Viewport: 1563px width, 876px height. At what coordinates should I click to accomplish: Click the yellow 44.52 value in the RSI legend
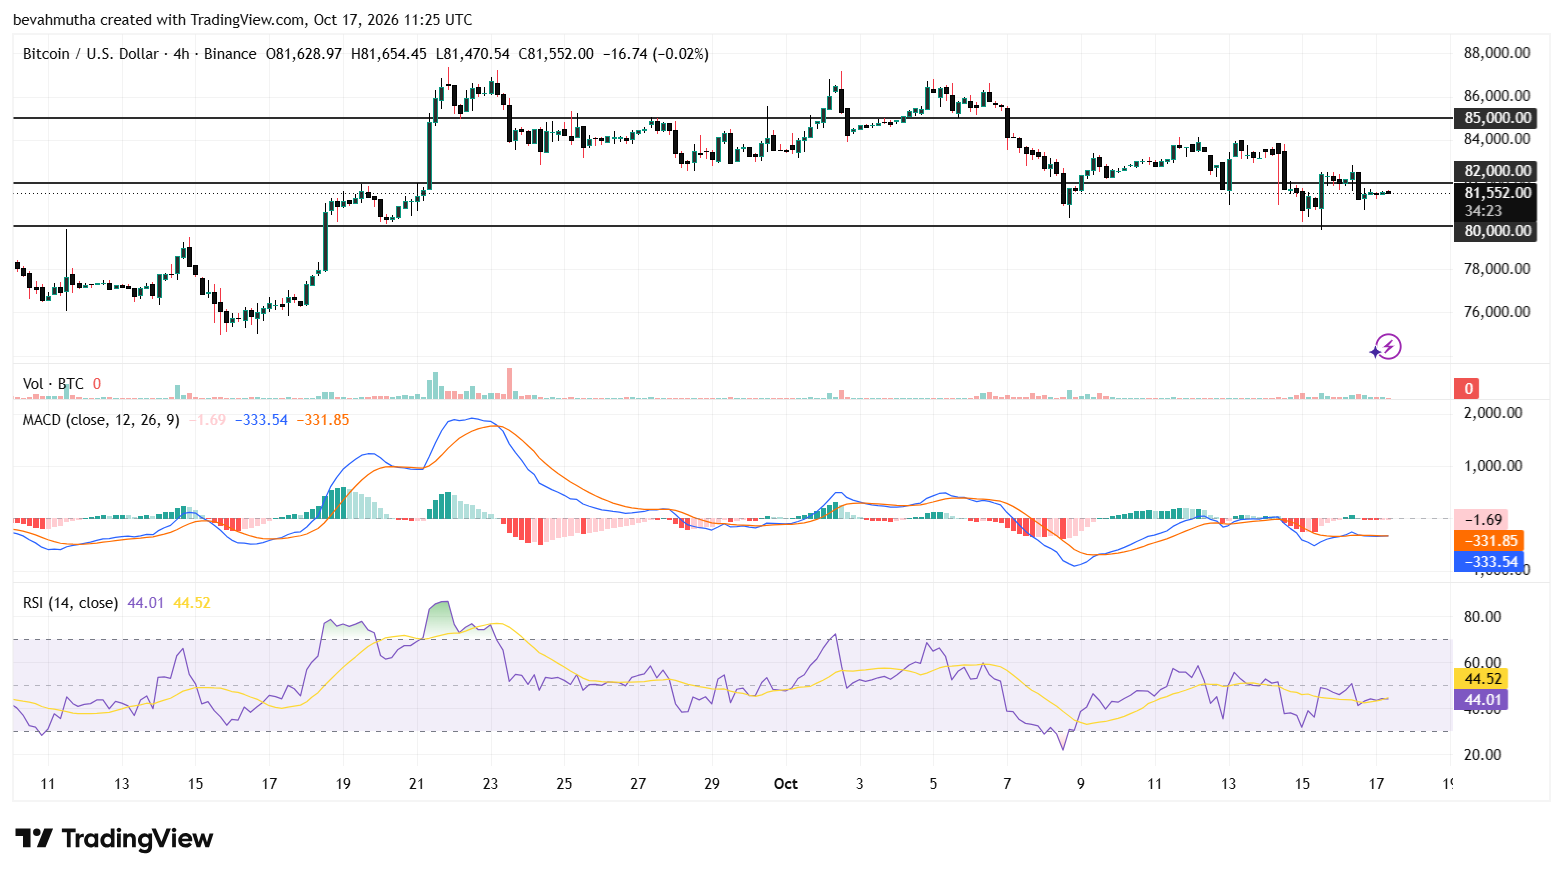[192, 603]
